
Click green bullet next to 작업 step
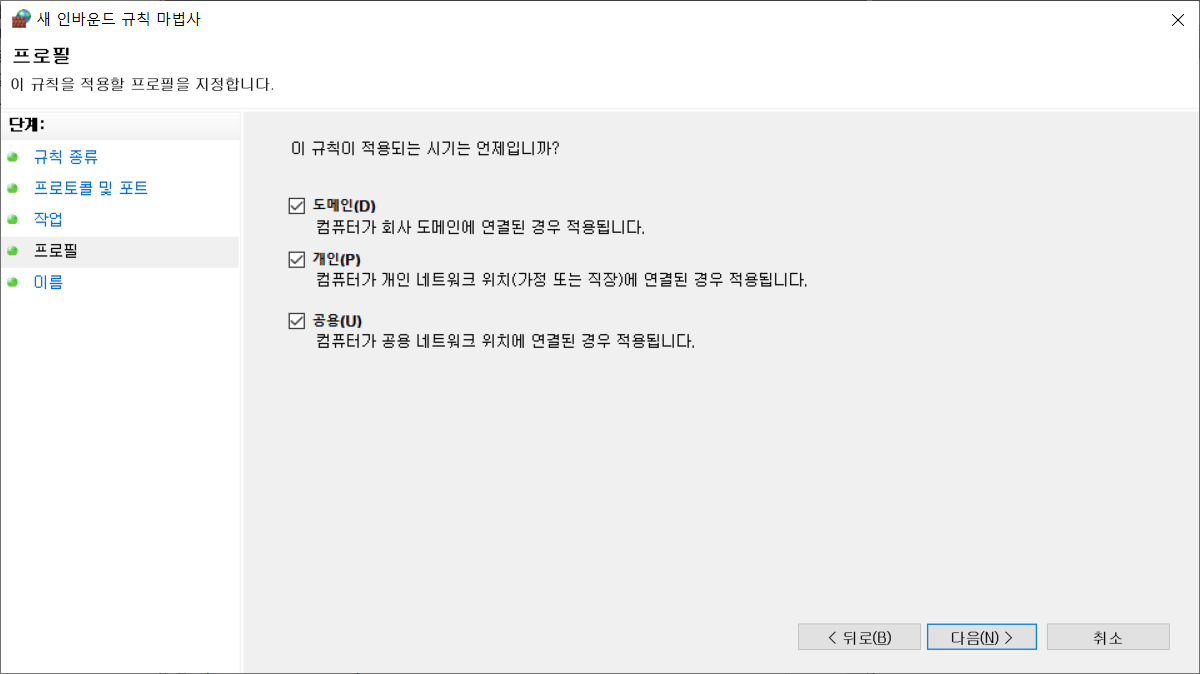pos(13,219)
